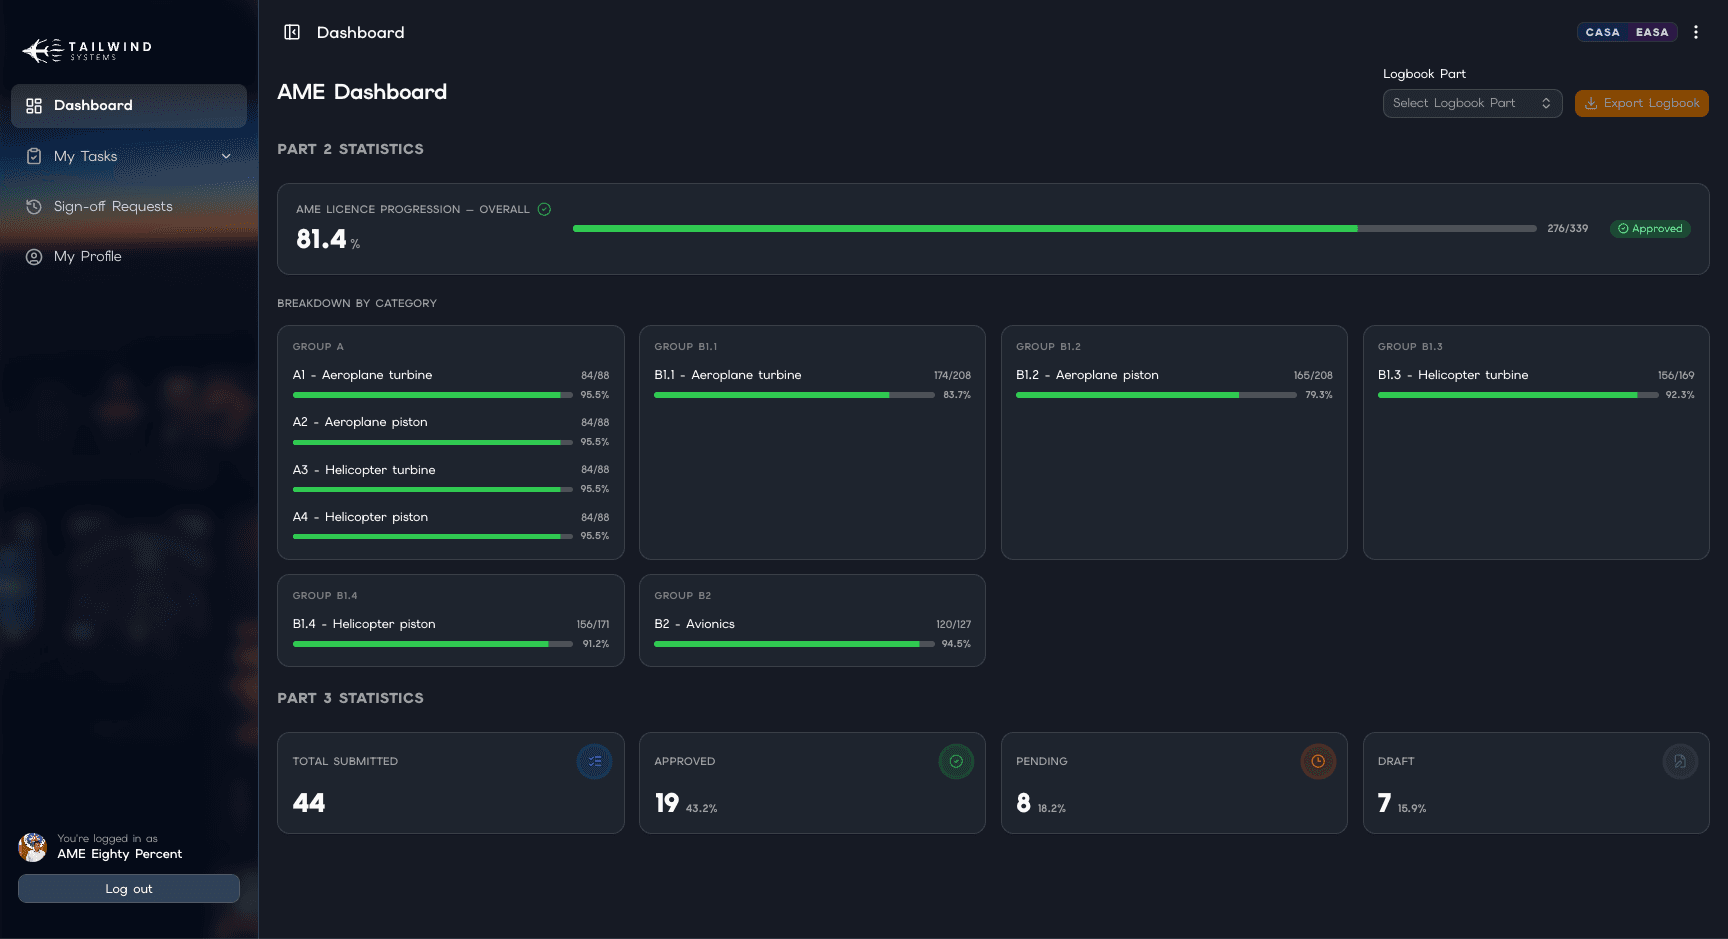Click the Breakdown by Category label

click(x=357, y=303)
